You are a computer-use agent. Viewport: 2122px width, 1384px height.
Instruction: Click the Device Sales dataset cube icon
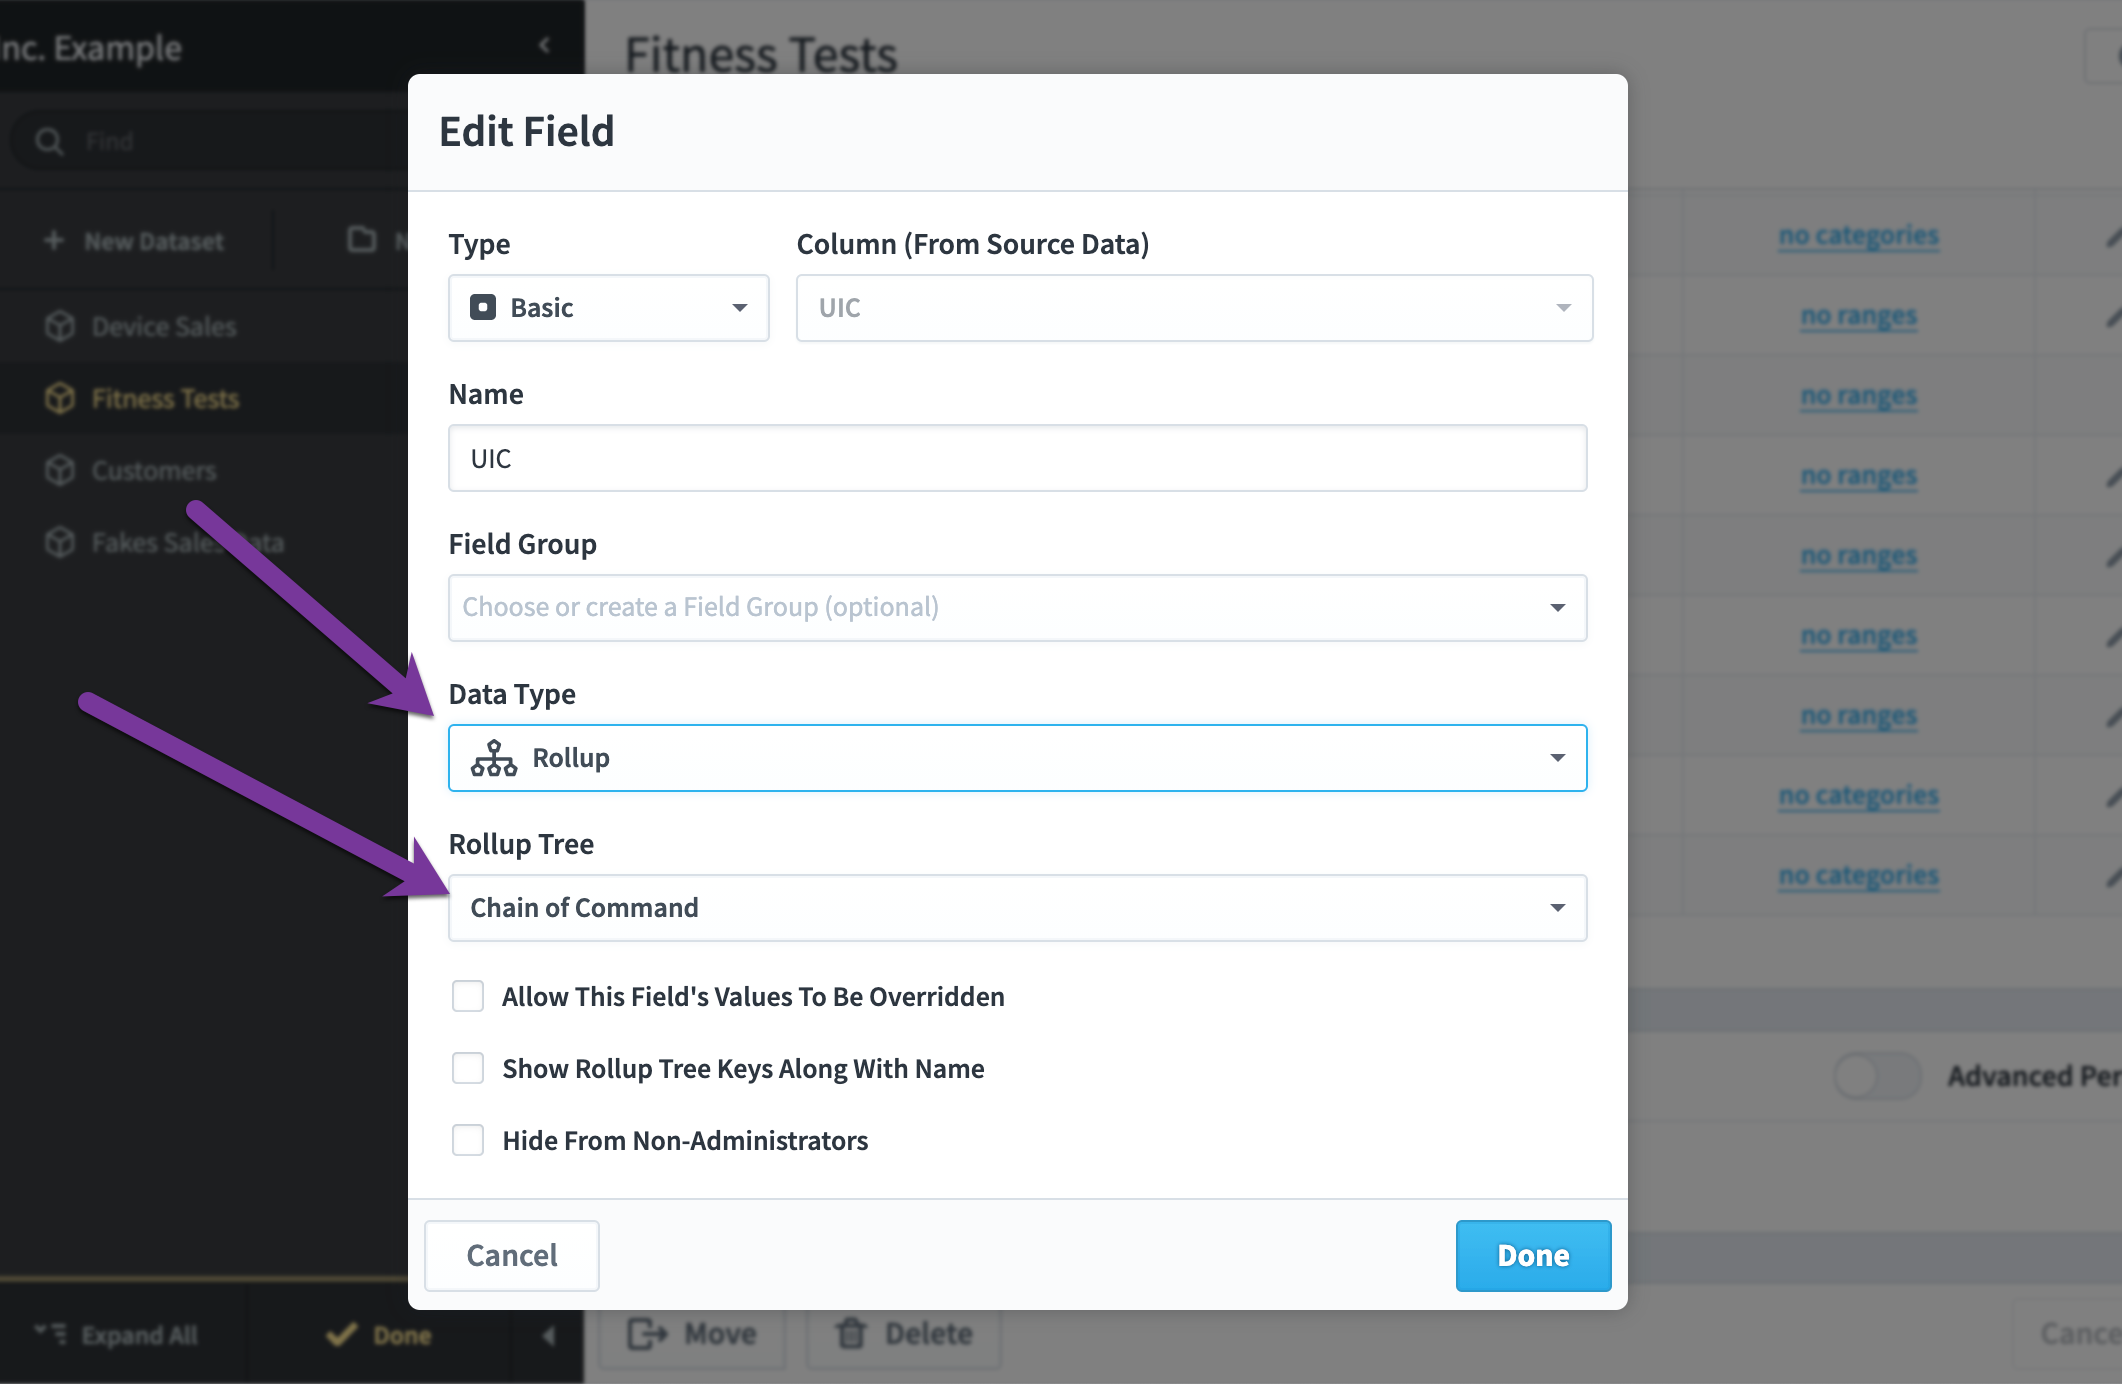(x=60, y=326)
